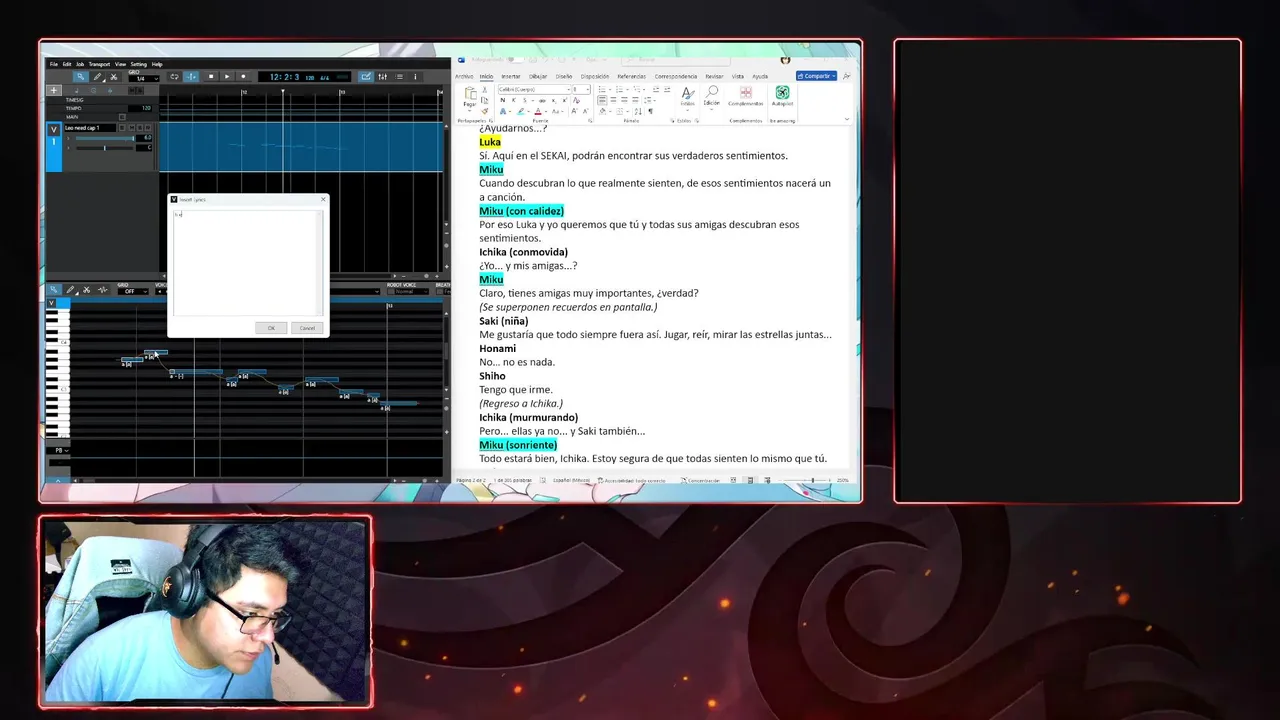Close the Insert Lyrics dialog
This screenshot has width=1280, height=720.
coord(323,200)
